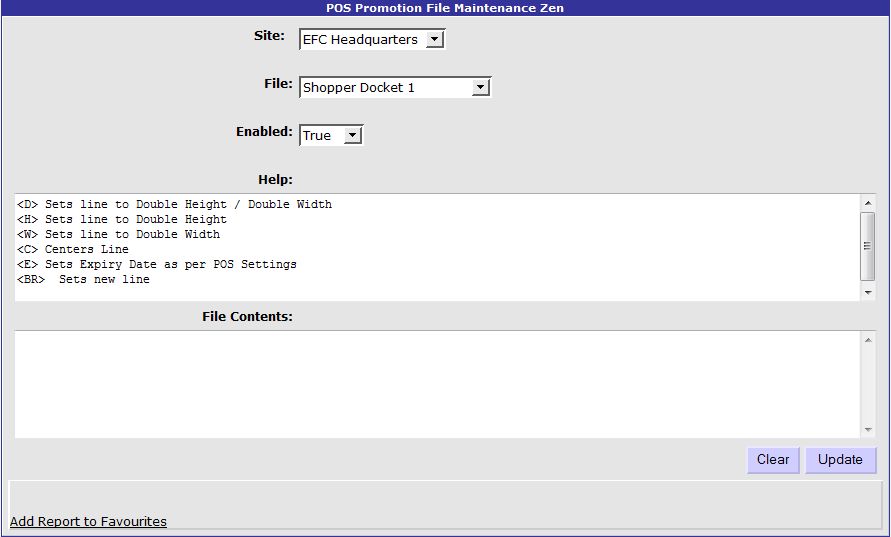The width and height of the screenshot is (891, 537).
Task: Open the Add Report to Favourites link
Action: [x=88, y=521]
